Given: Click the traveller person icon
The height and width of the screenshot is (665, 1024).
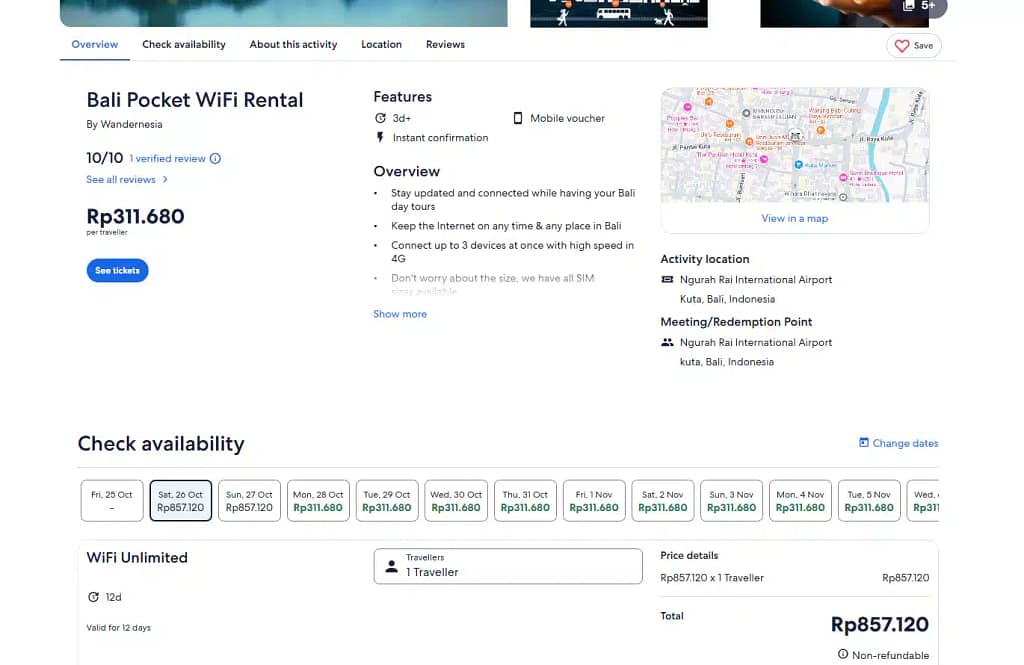Looking at the screenshot, I should pos(392,566).
